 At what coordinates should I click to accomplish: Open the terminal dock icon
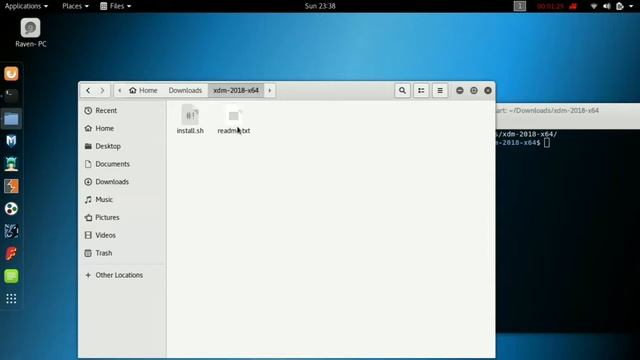(11, 96)
